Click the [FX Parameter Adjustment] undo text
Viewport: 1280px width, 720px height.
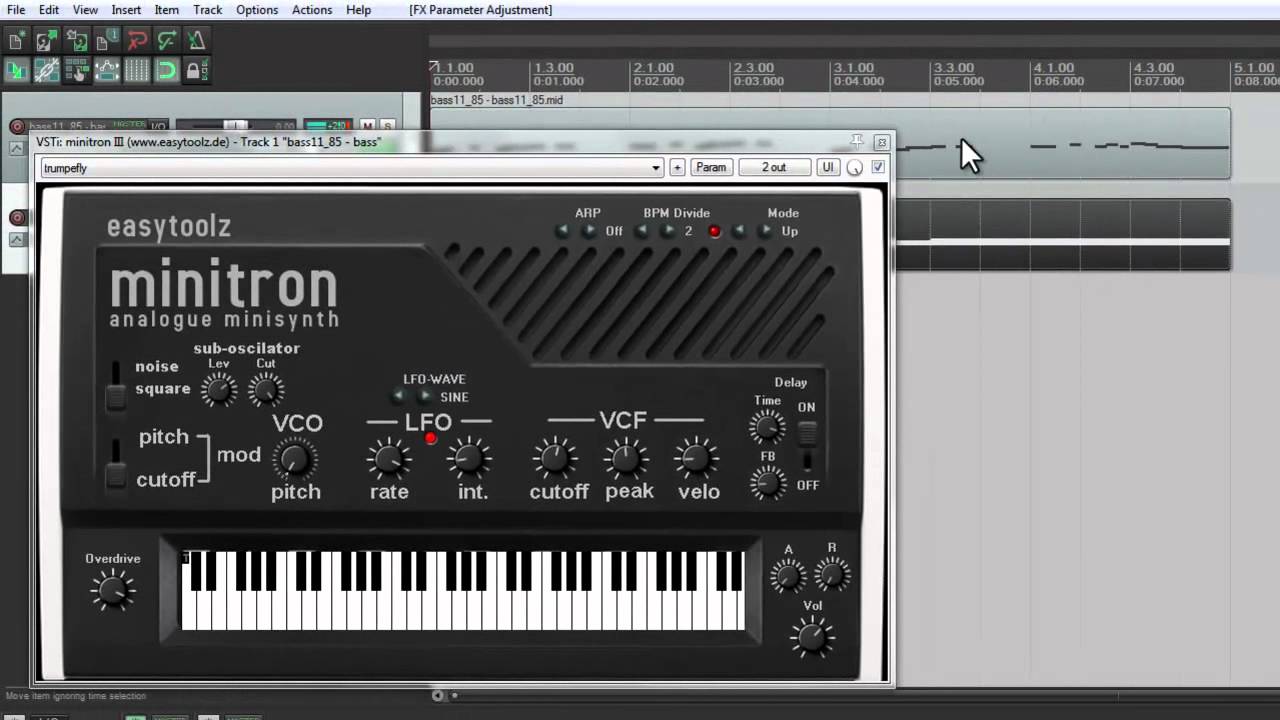[481, 10]
